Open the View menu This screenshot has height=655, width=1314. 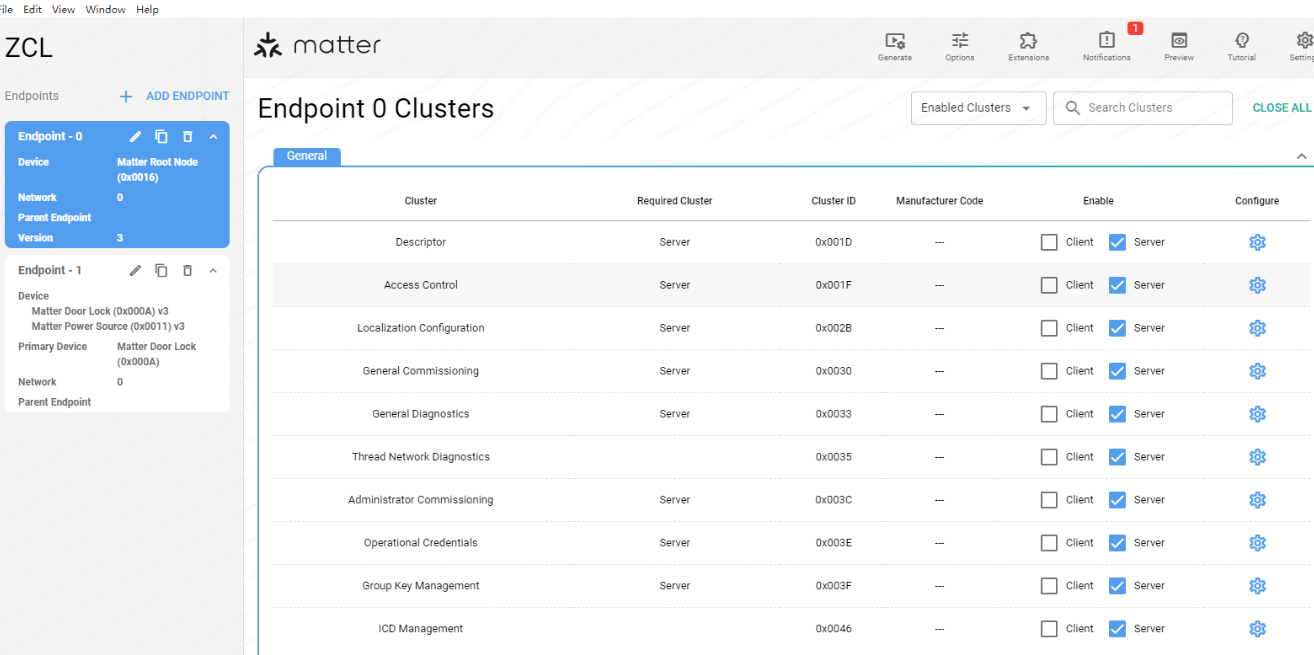pos(63,9)
